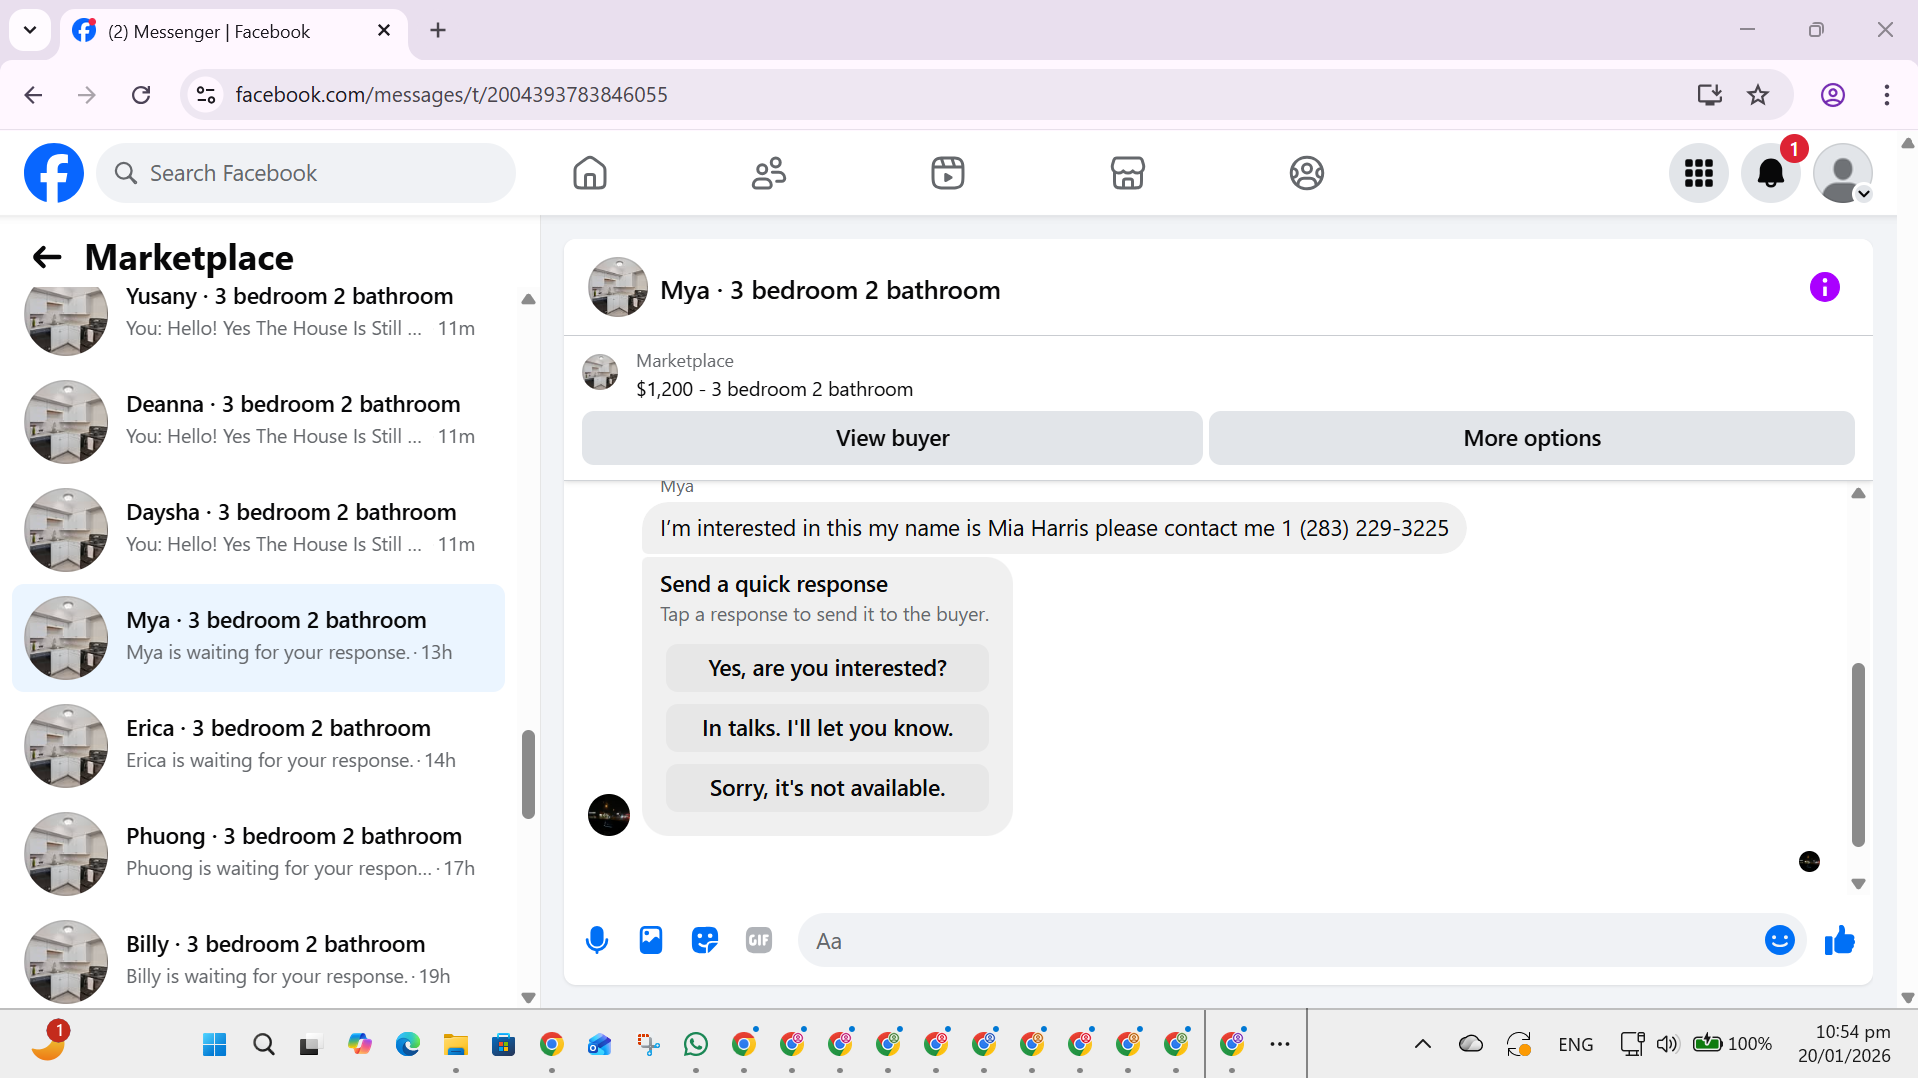
Task: Open Microsoft Edge from the taskbar
Action: [408, 1045]
